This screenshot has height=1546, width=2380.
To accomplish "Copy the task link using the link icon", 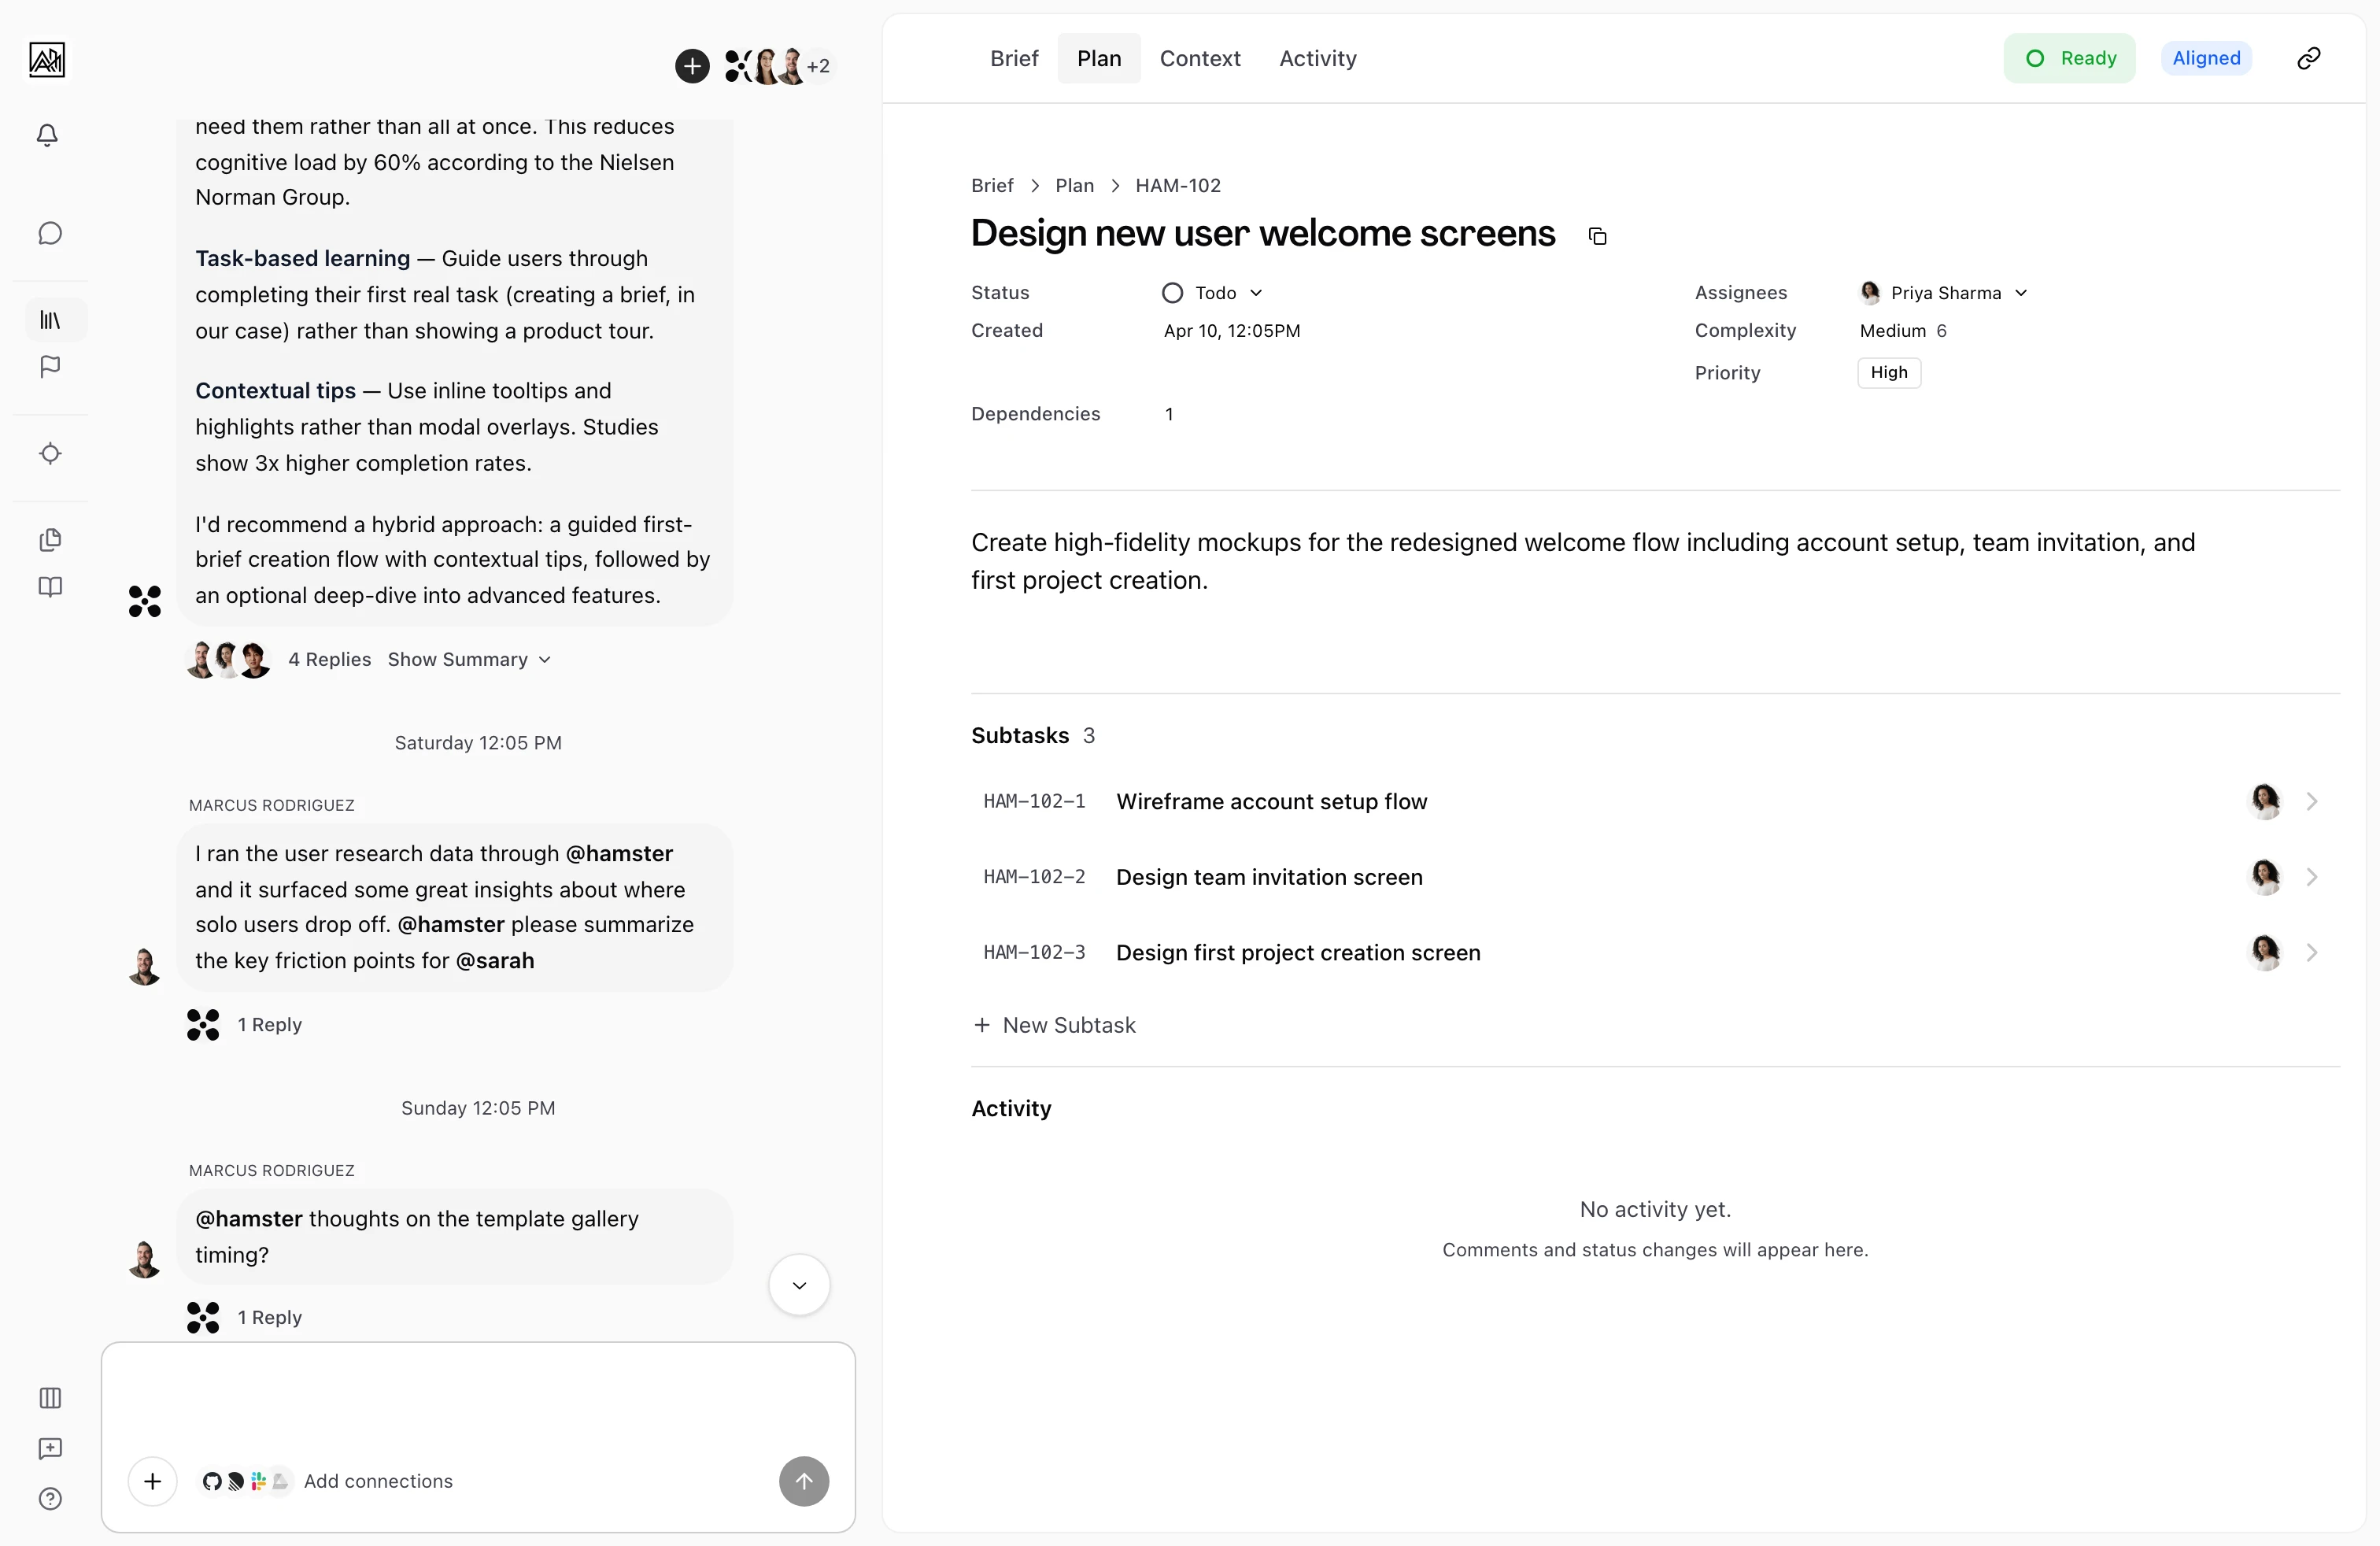I will 2308,58.
